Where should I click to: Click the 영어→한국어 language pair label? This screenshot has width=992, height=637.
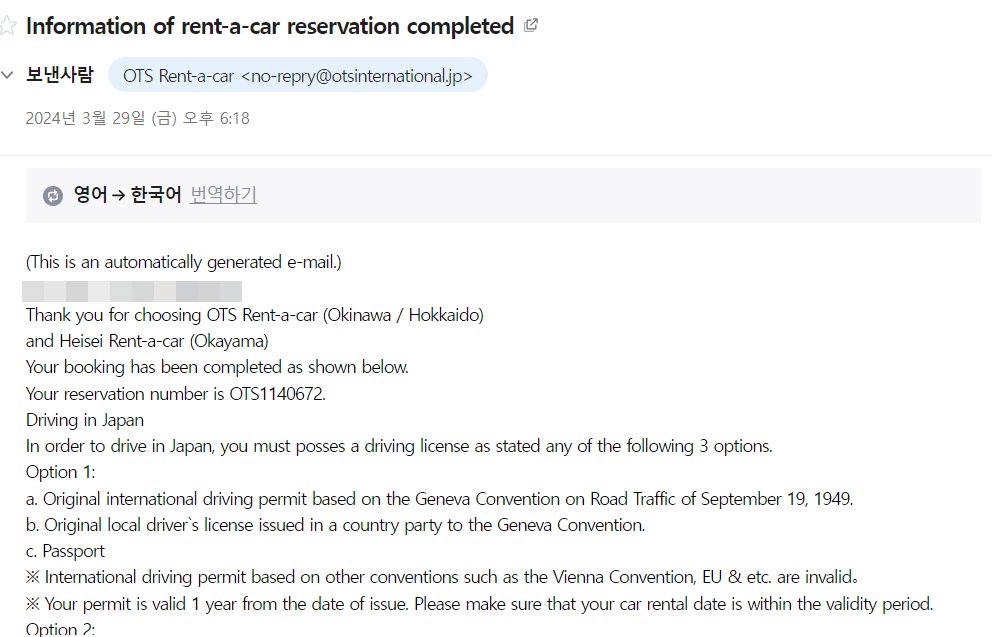point(127,195)
